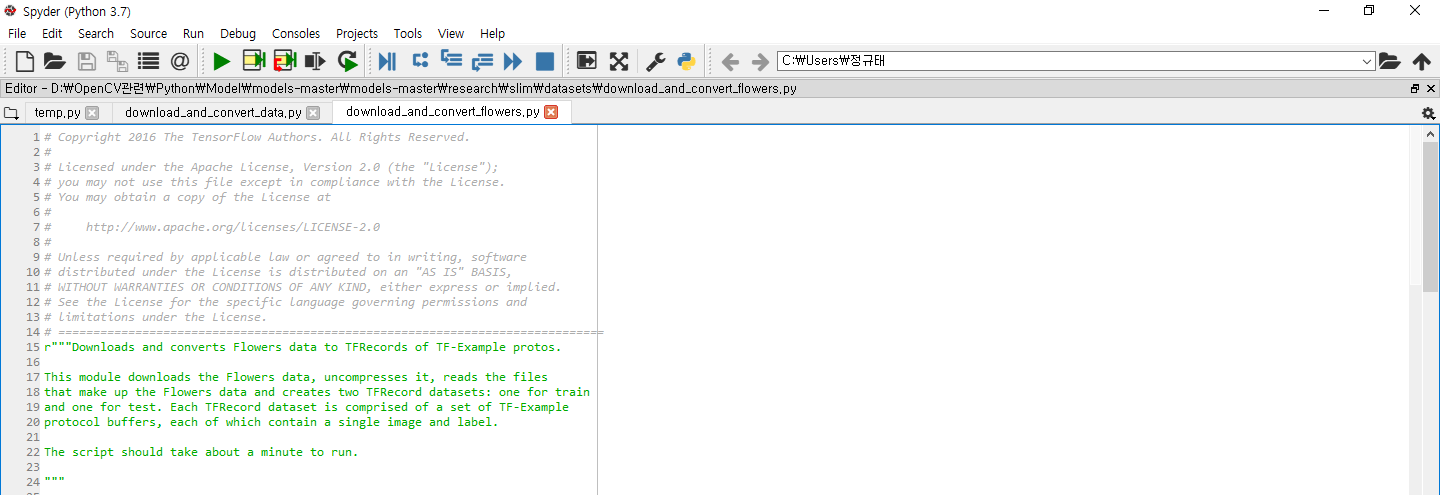Open the Tools menu
Screen dimensions: 1440x495
407,33
